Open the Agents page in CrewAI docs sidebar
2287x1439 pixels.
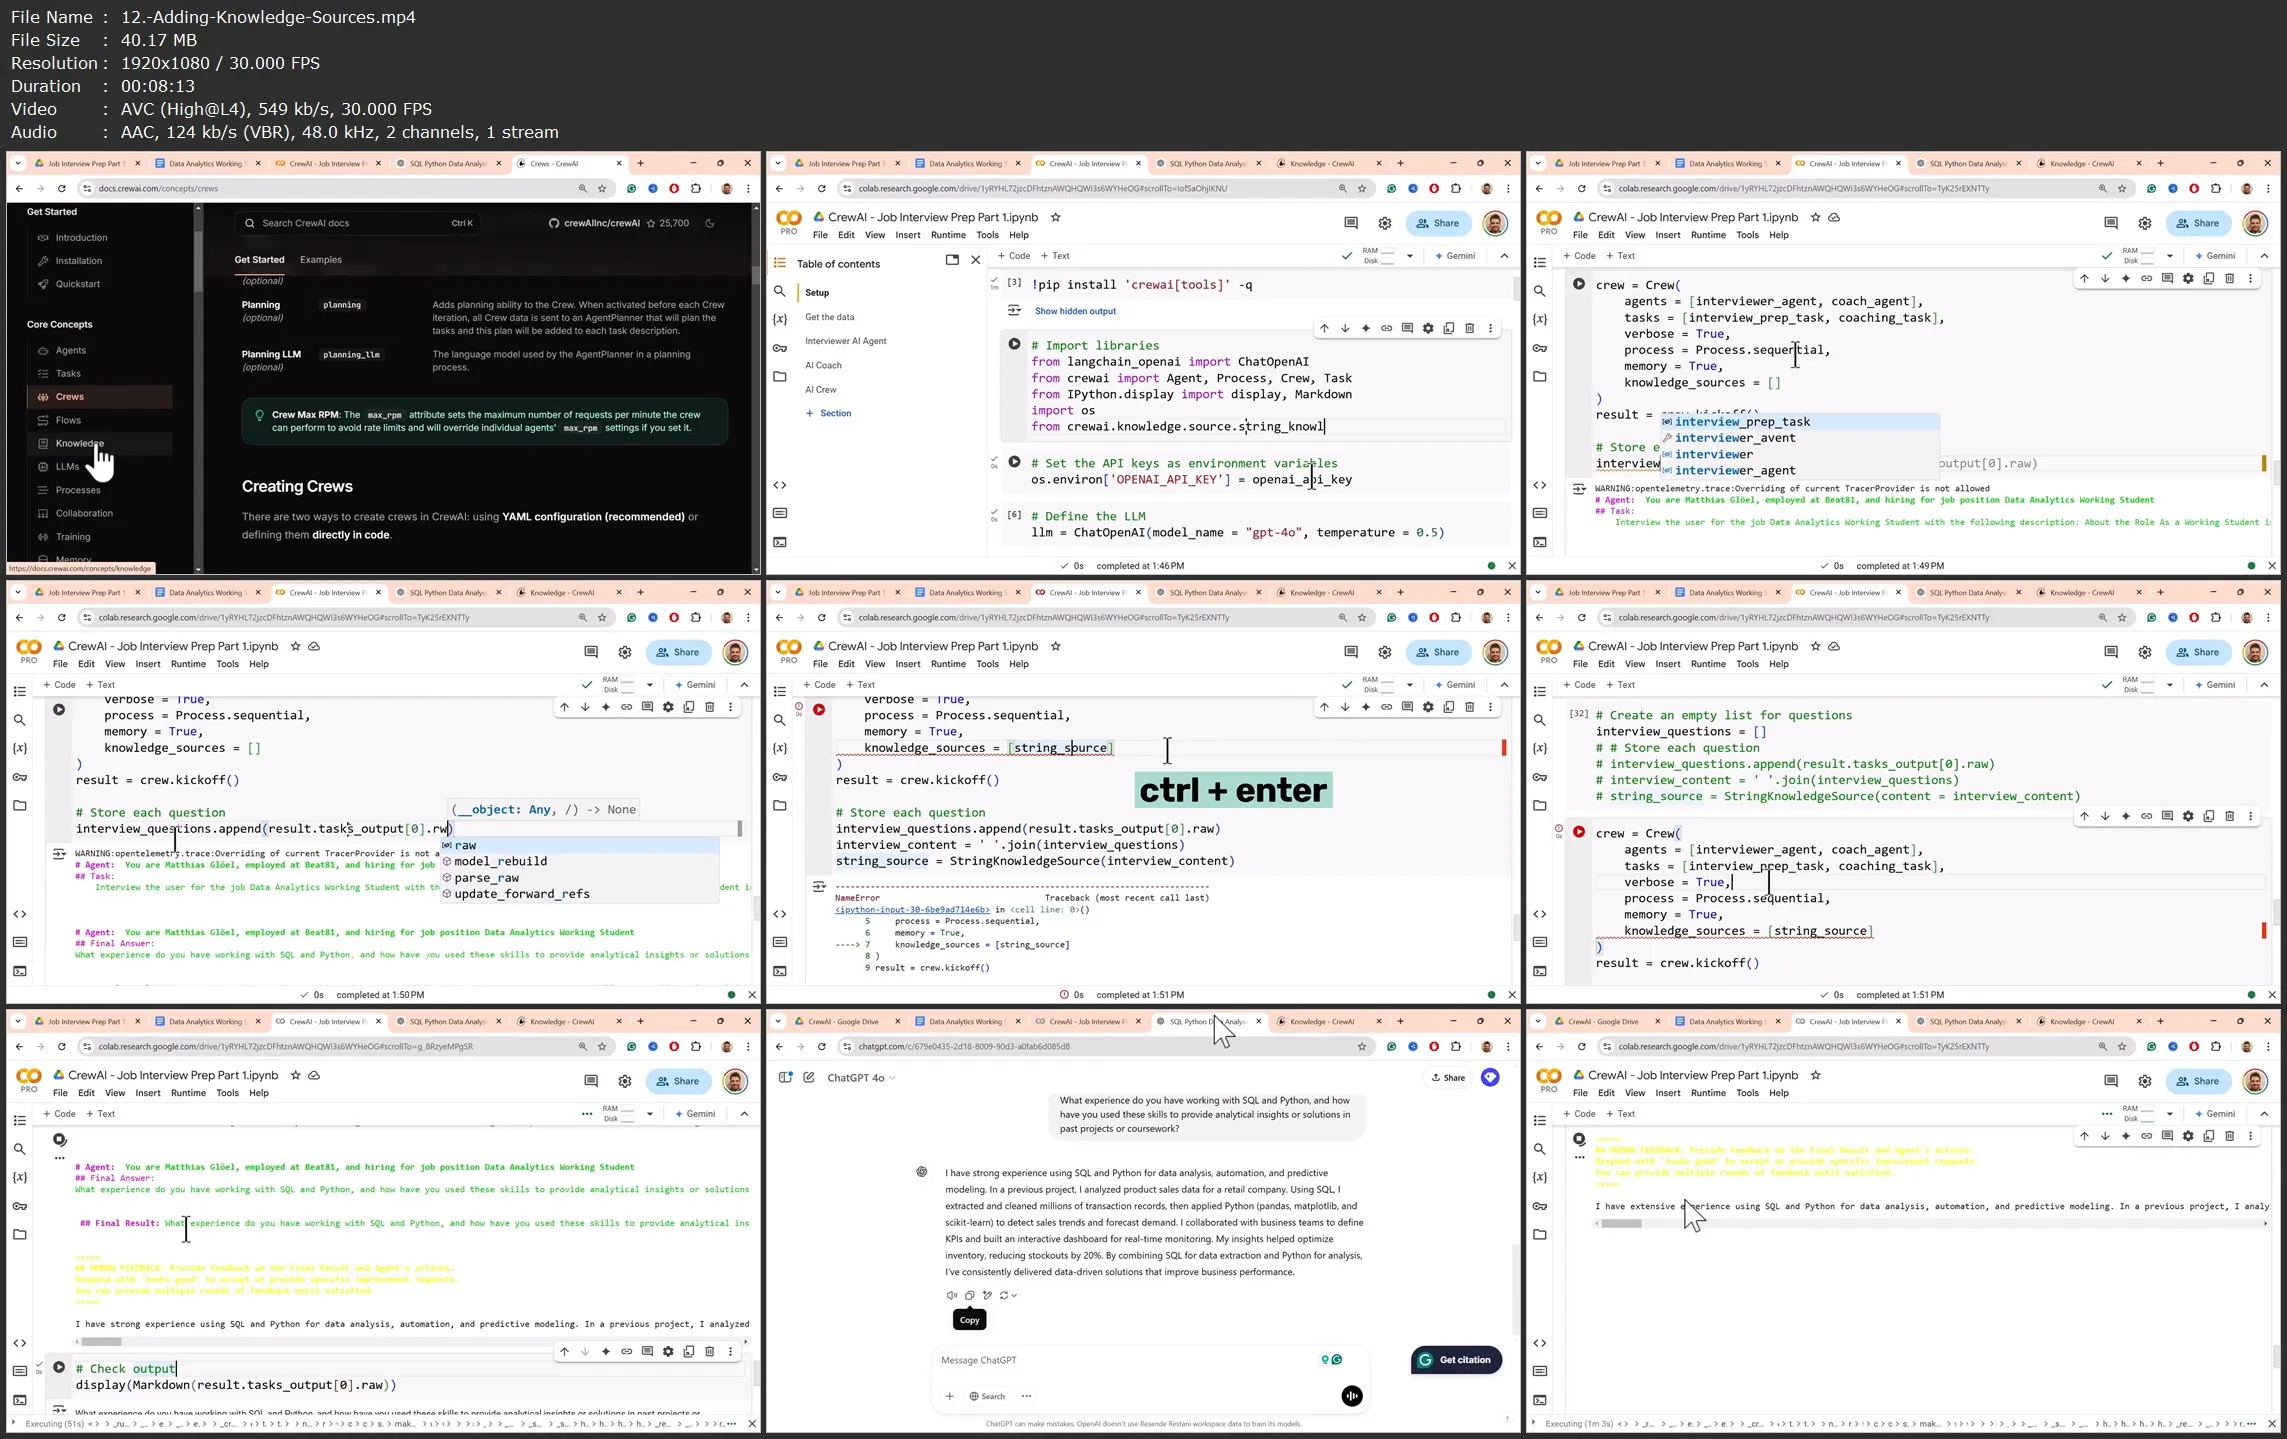[x=70, y=350]
